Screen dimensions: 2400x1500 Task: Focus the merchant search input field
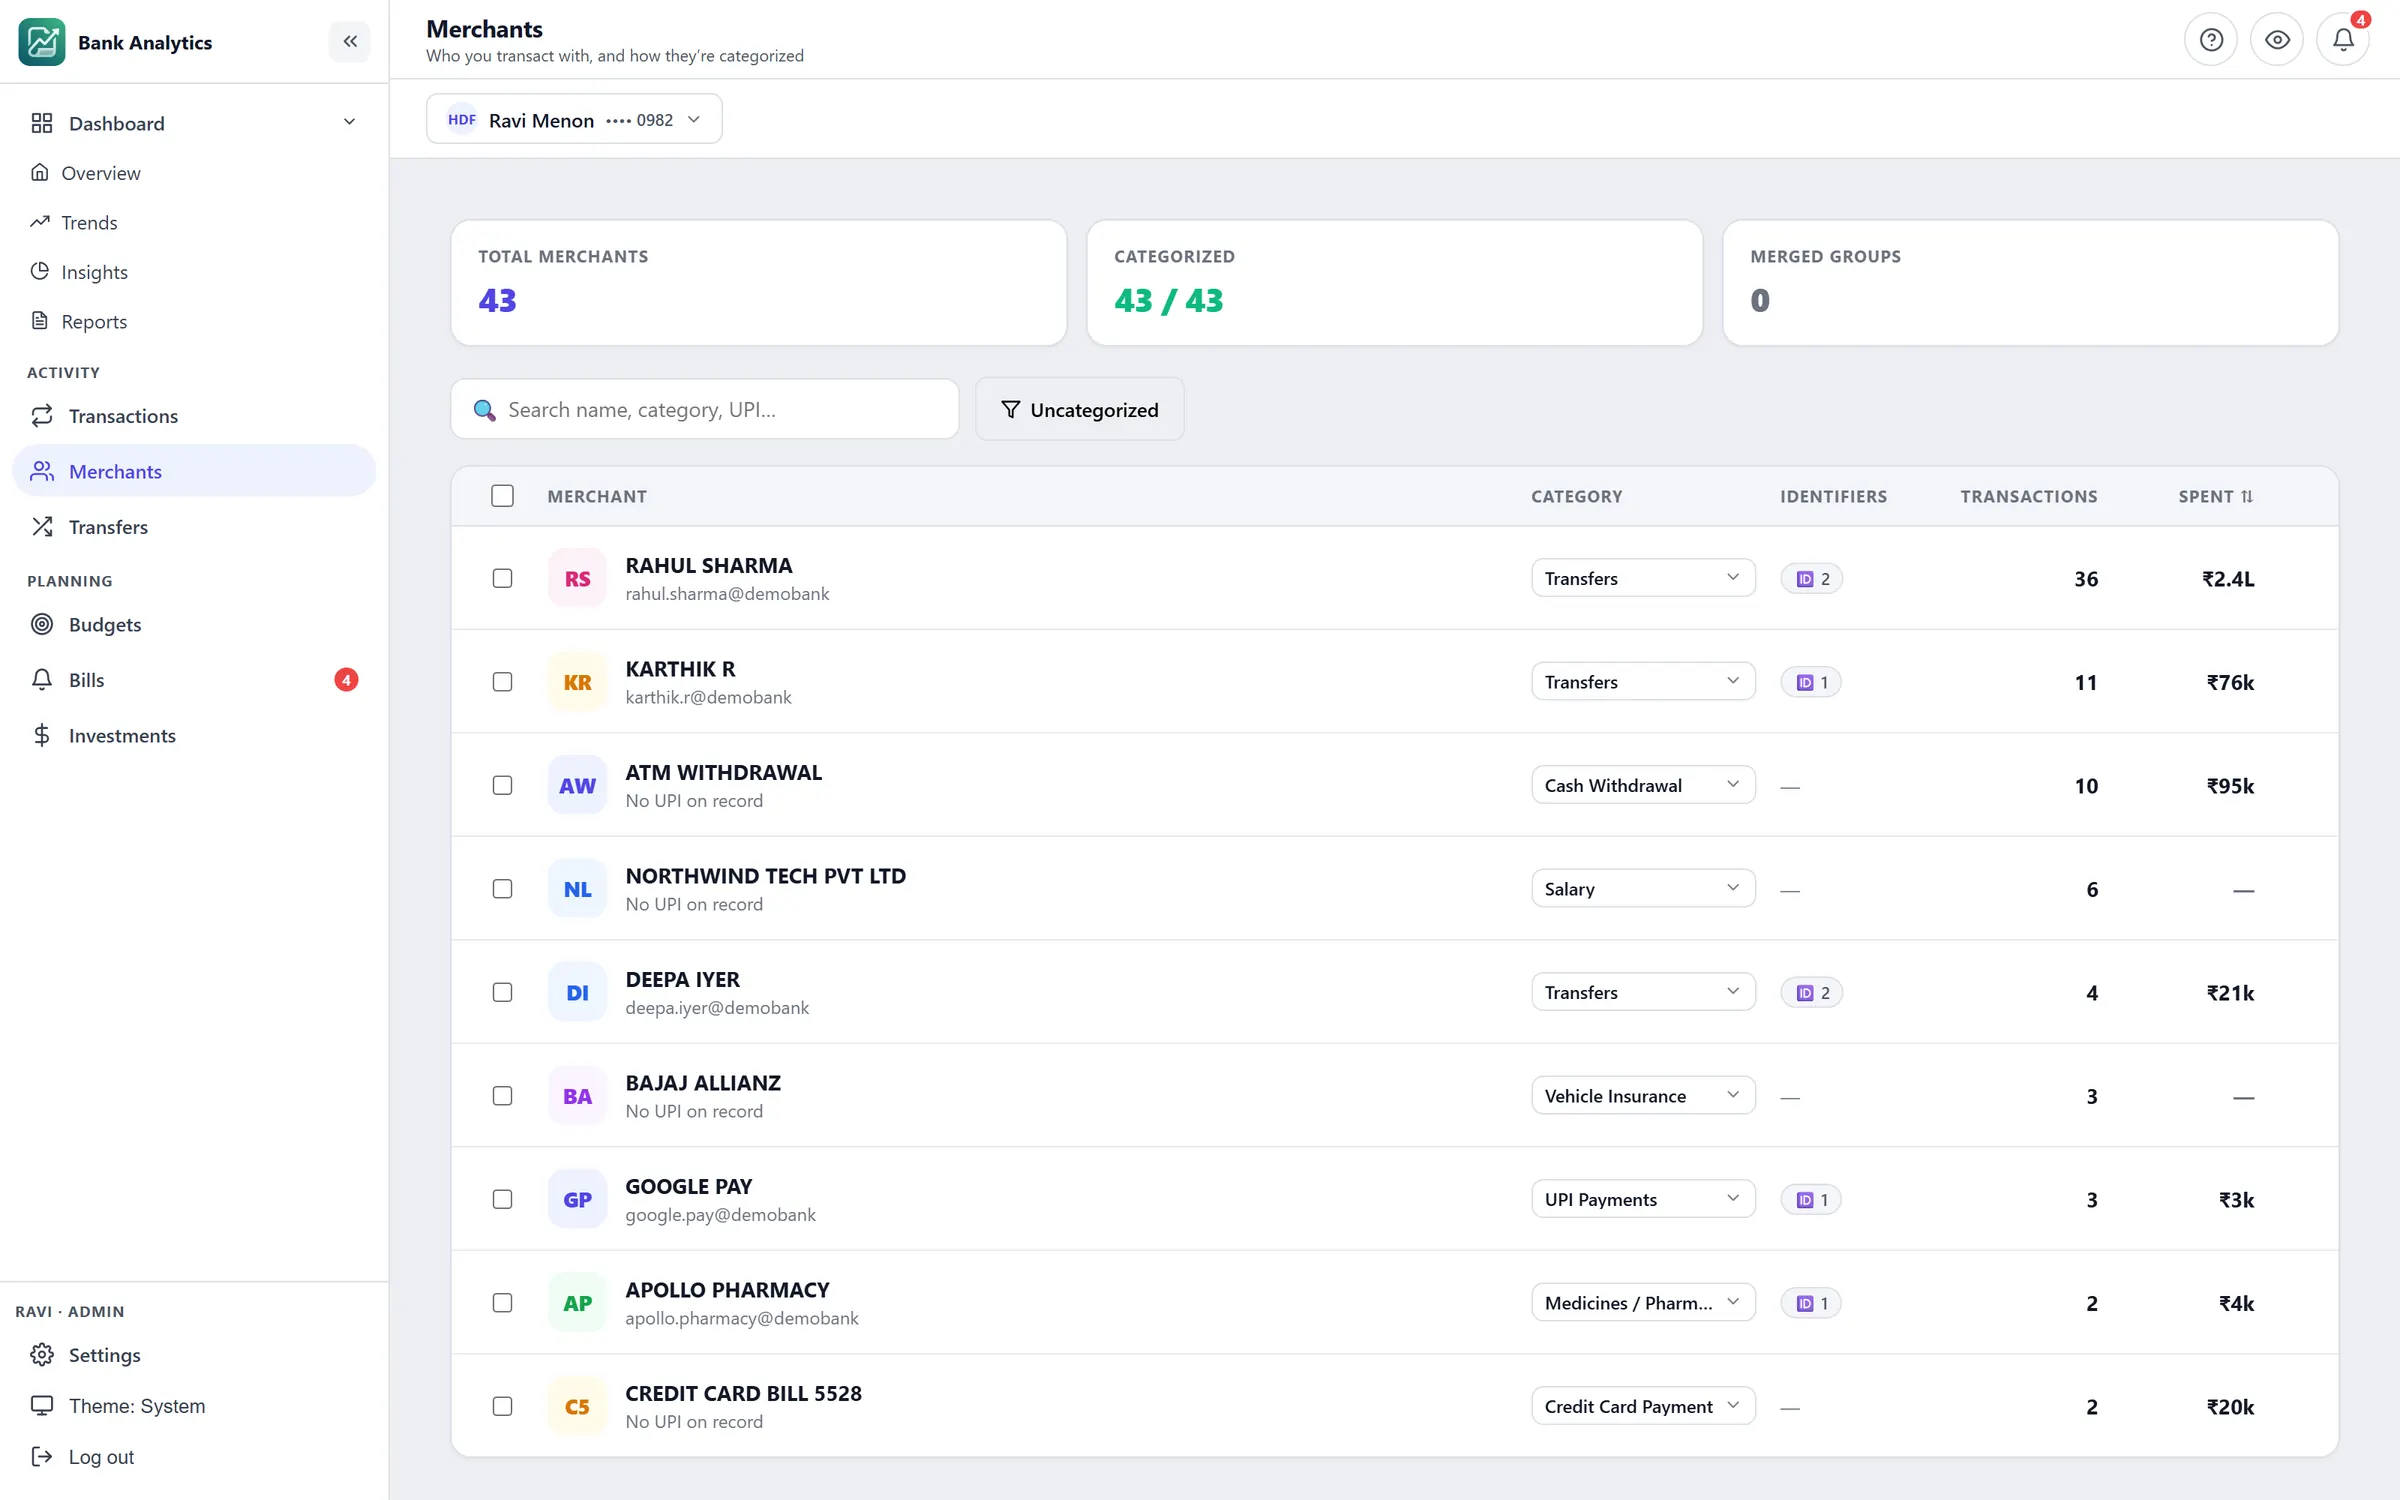click(705, 409)
